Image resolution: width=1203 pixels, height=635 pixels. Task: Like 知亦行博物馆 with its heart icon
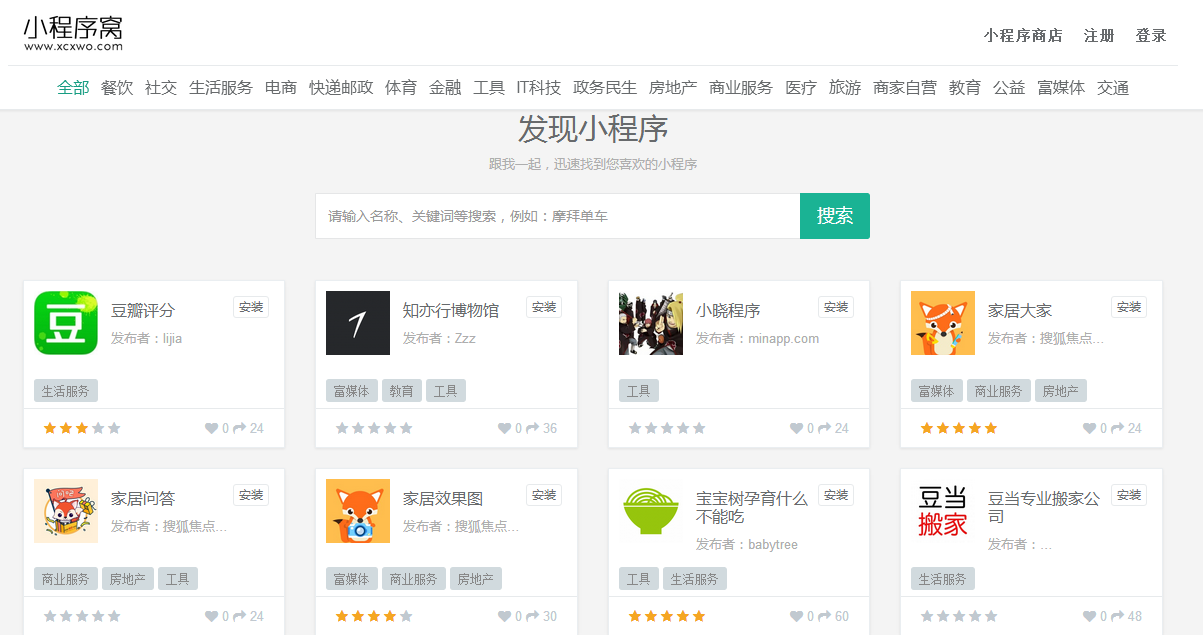click(504, 428)
